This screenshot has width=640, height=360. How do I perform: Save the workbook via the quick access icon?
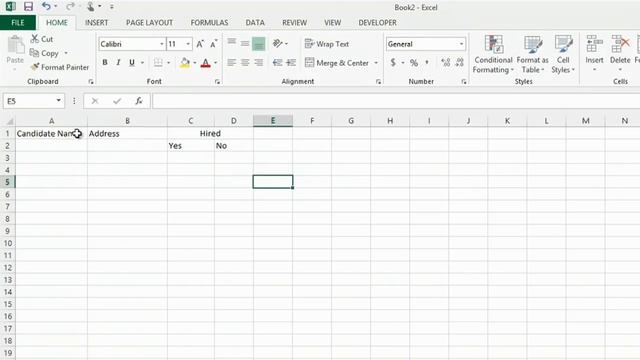click(28, 7)
